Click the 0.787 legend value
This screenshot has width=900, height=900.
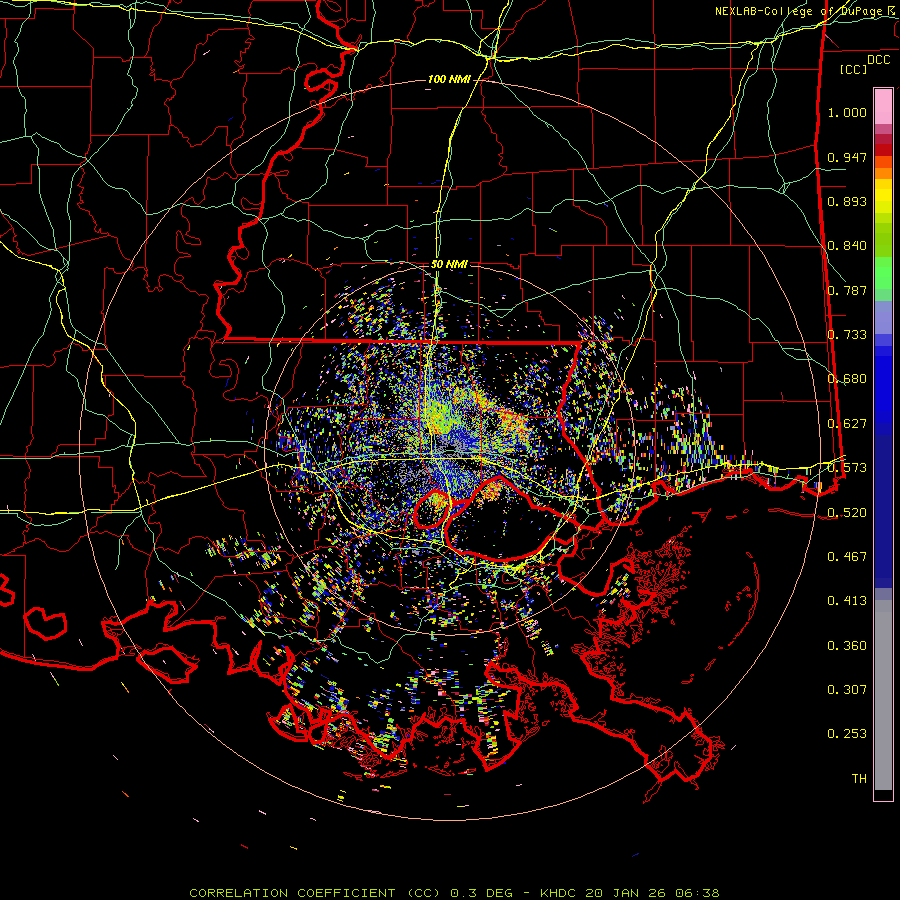pyautogui.click(x=847, y=290)
